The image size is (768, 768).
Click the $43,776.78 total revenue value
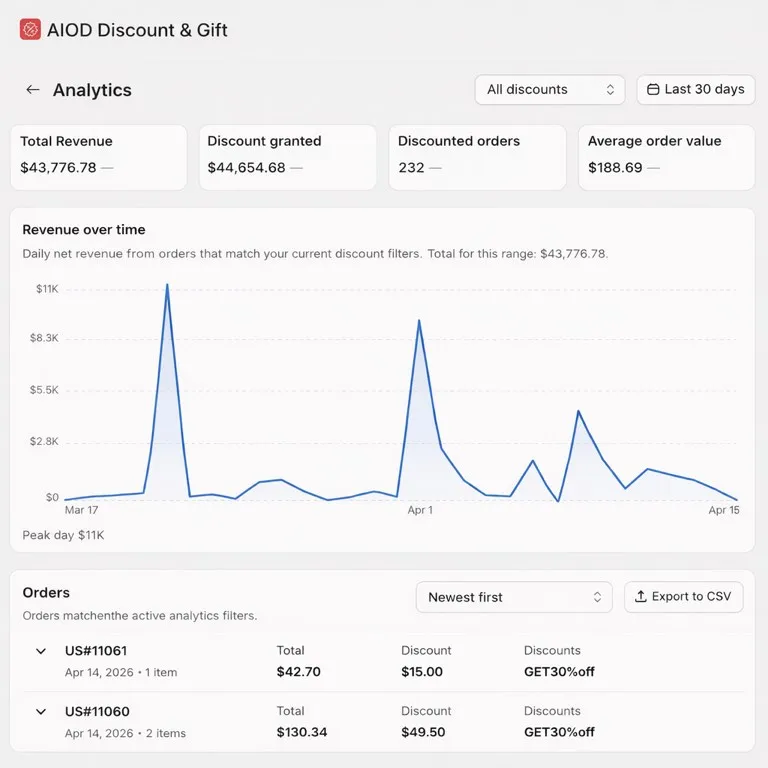point(58,168)
